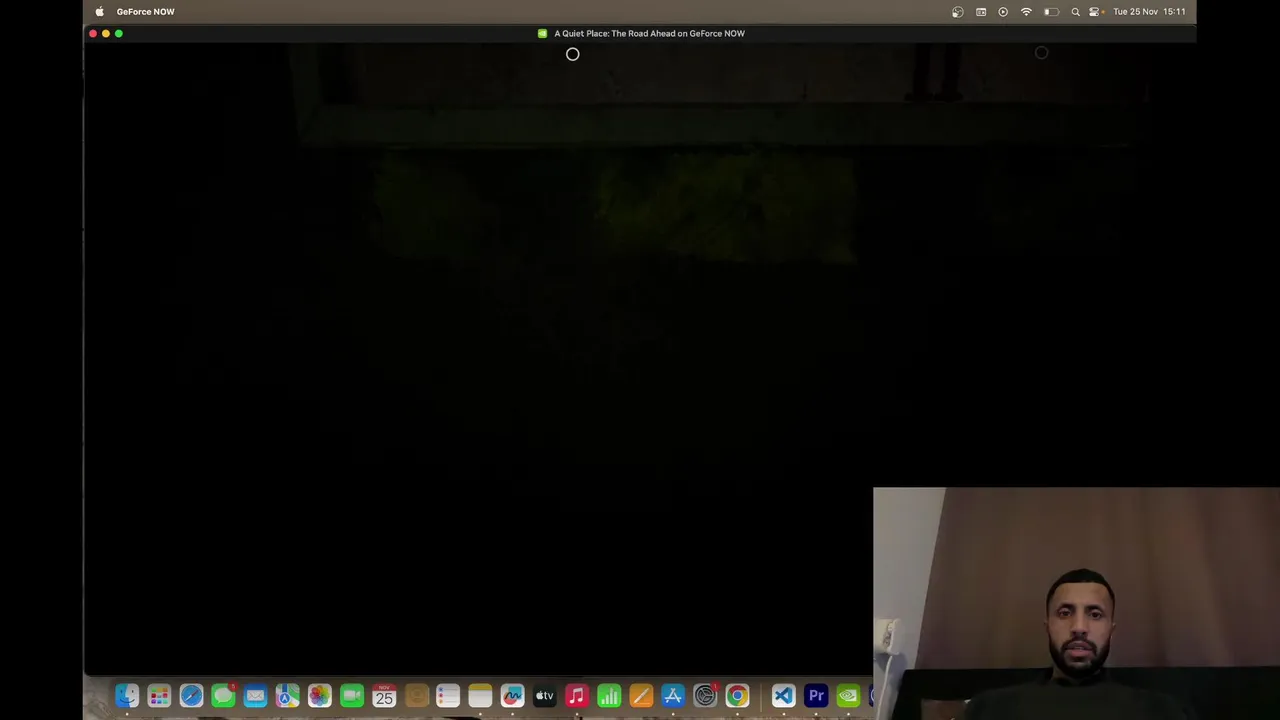Click the date and time display
Viewport: 1280px width, 720px height.
(x=1149, y=12)
